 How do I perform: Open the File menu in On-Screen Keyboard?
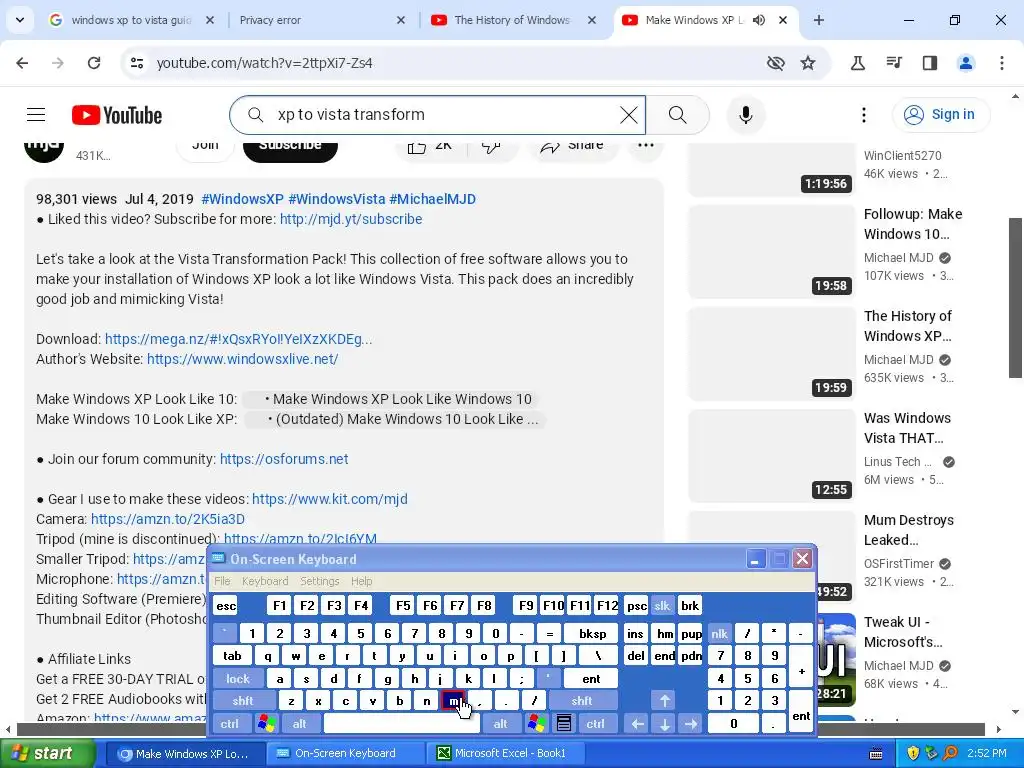[222, 581]
